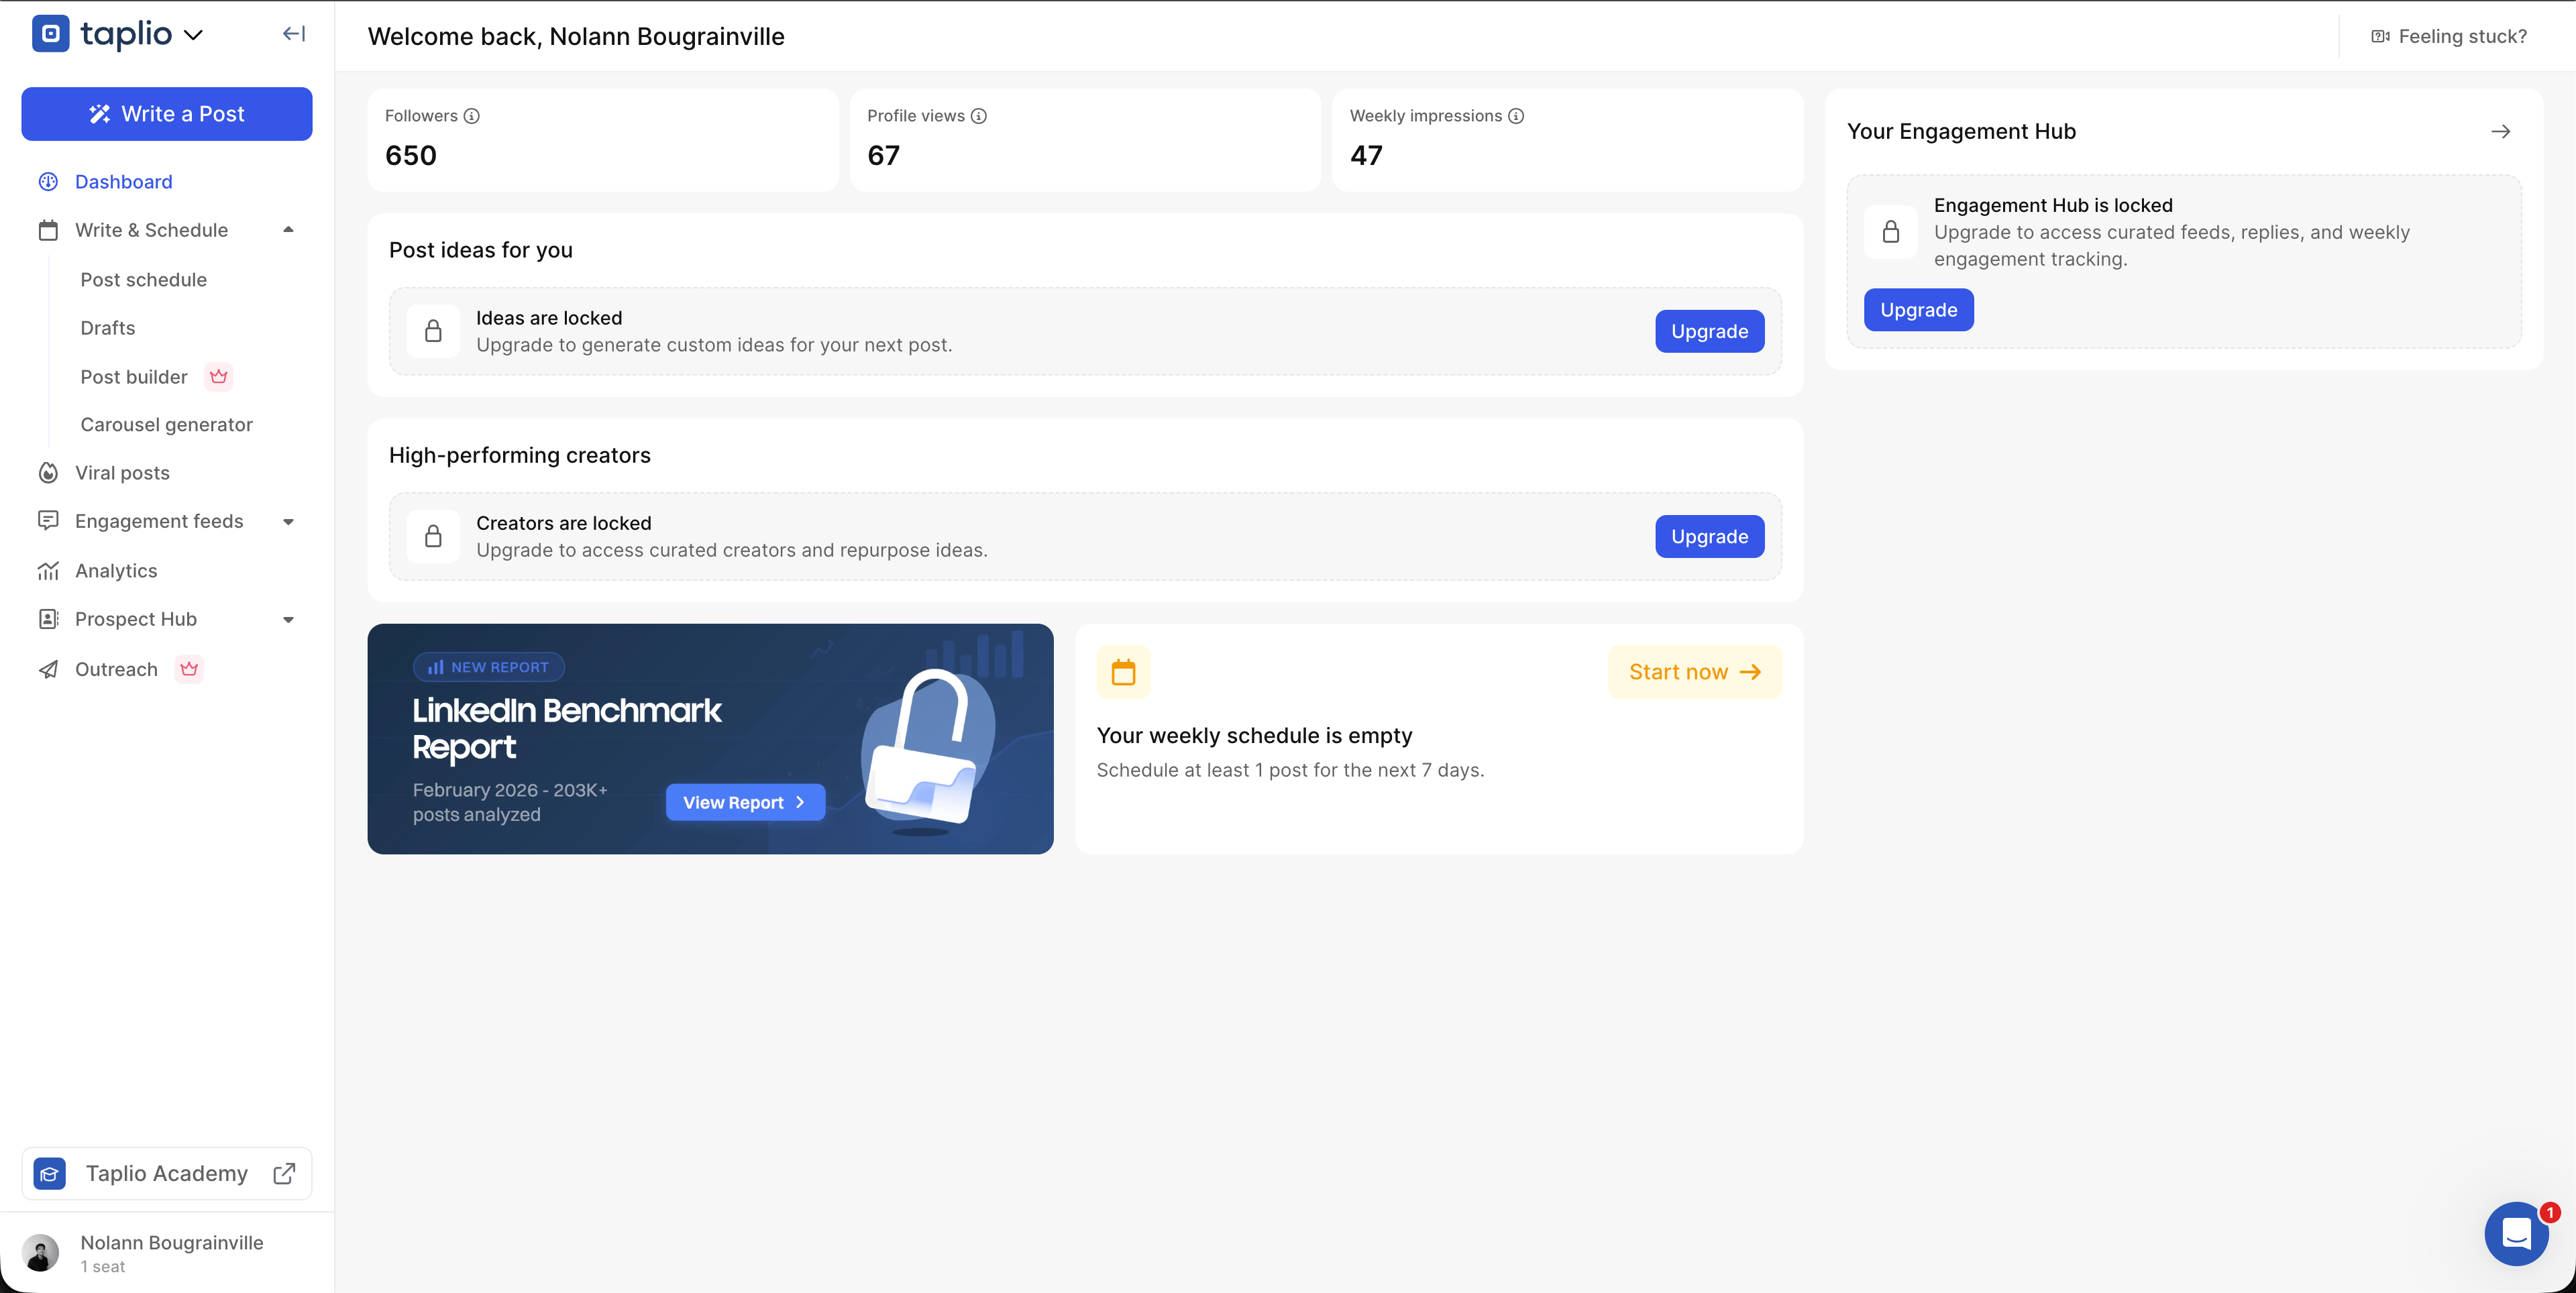Click the crown icon next to Post builder
The width and height of the screenshot is (2576, 1293).
click(218, 377)
